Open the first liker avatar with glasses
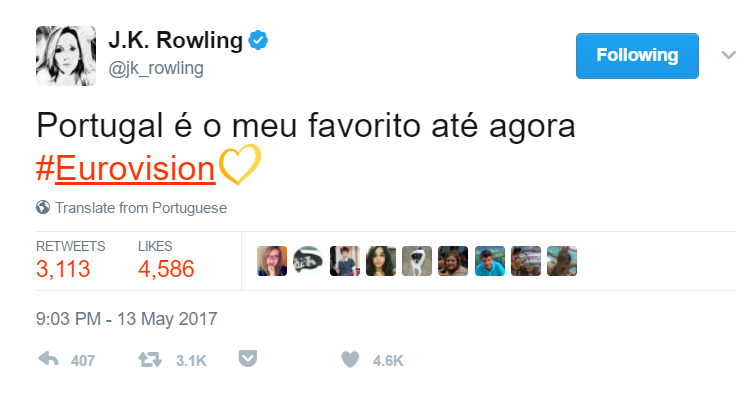 coord(272,261)
